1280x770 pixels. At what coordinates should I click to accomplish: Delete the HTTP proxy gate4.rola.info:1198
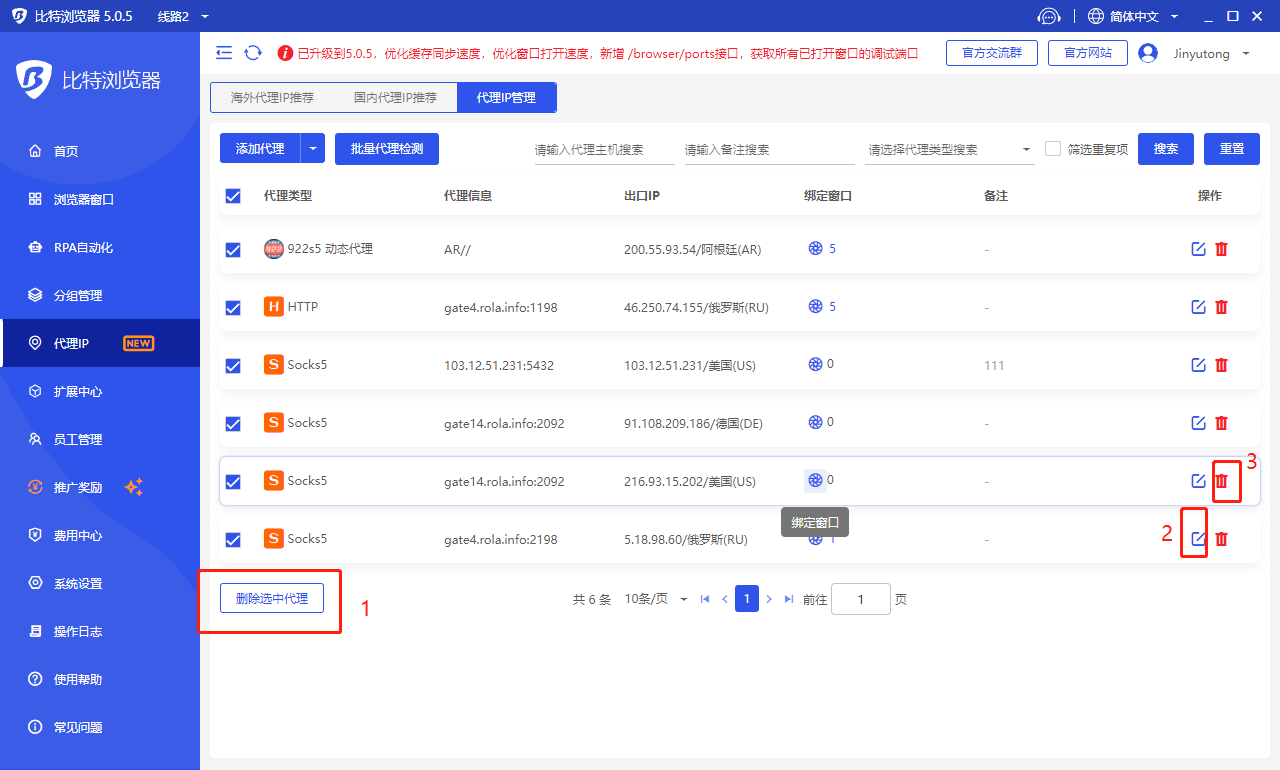tap(1221, 307)
